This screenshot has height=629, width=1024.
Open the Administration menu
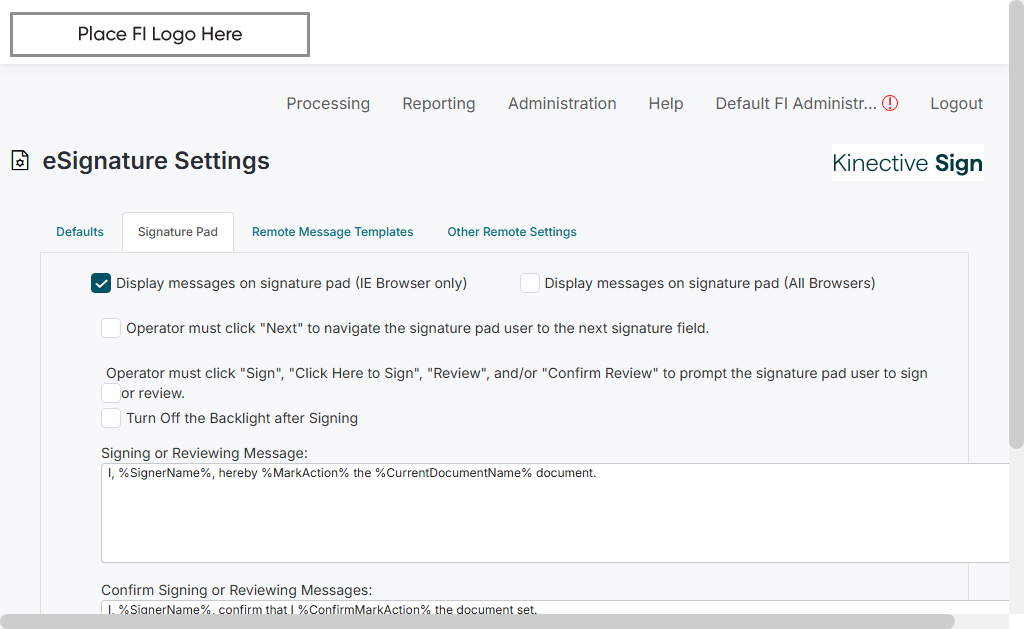pyautogui.click(x=562, y=103)
